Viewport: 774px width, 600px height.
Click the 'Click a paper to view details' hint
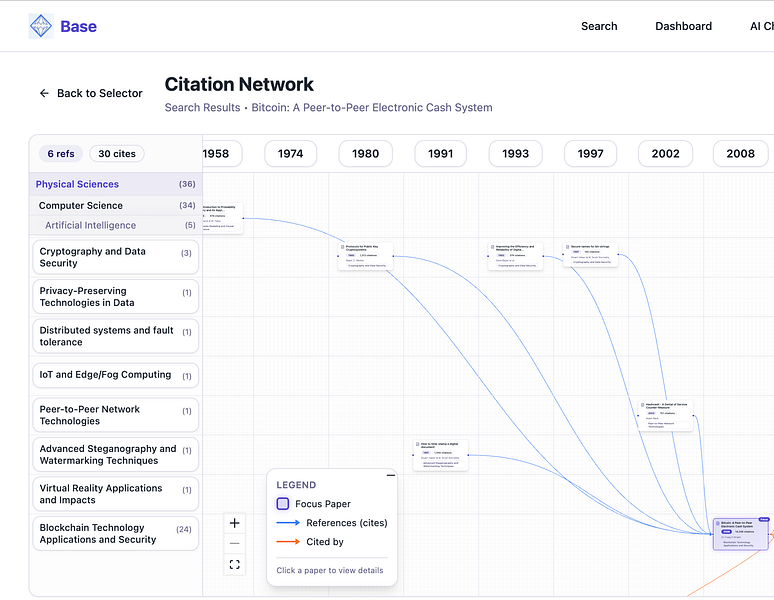coord(330,570)
